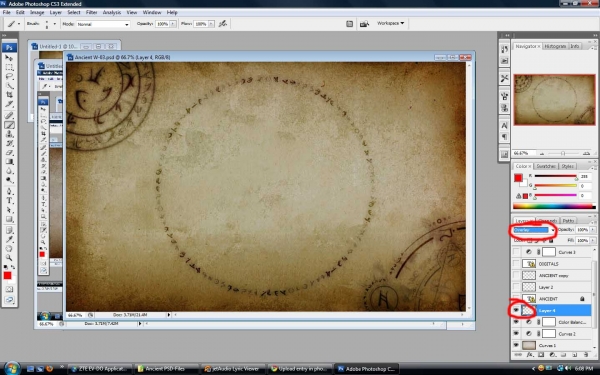Open the Image menu

(37, 12)
